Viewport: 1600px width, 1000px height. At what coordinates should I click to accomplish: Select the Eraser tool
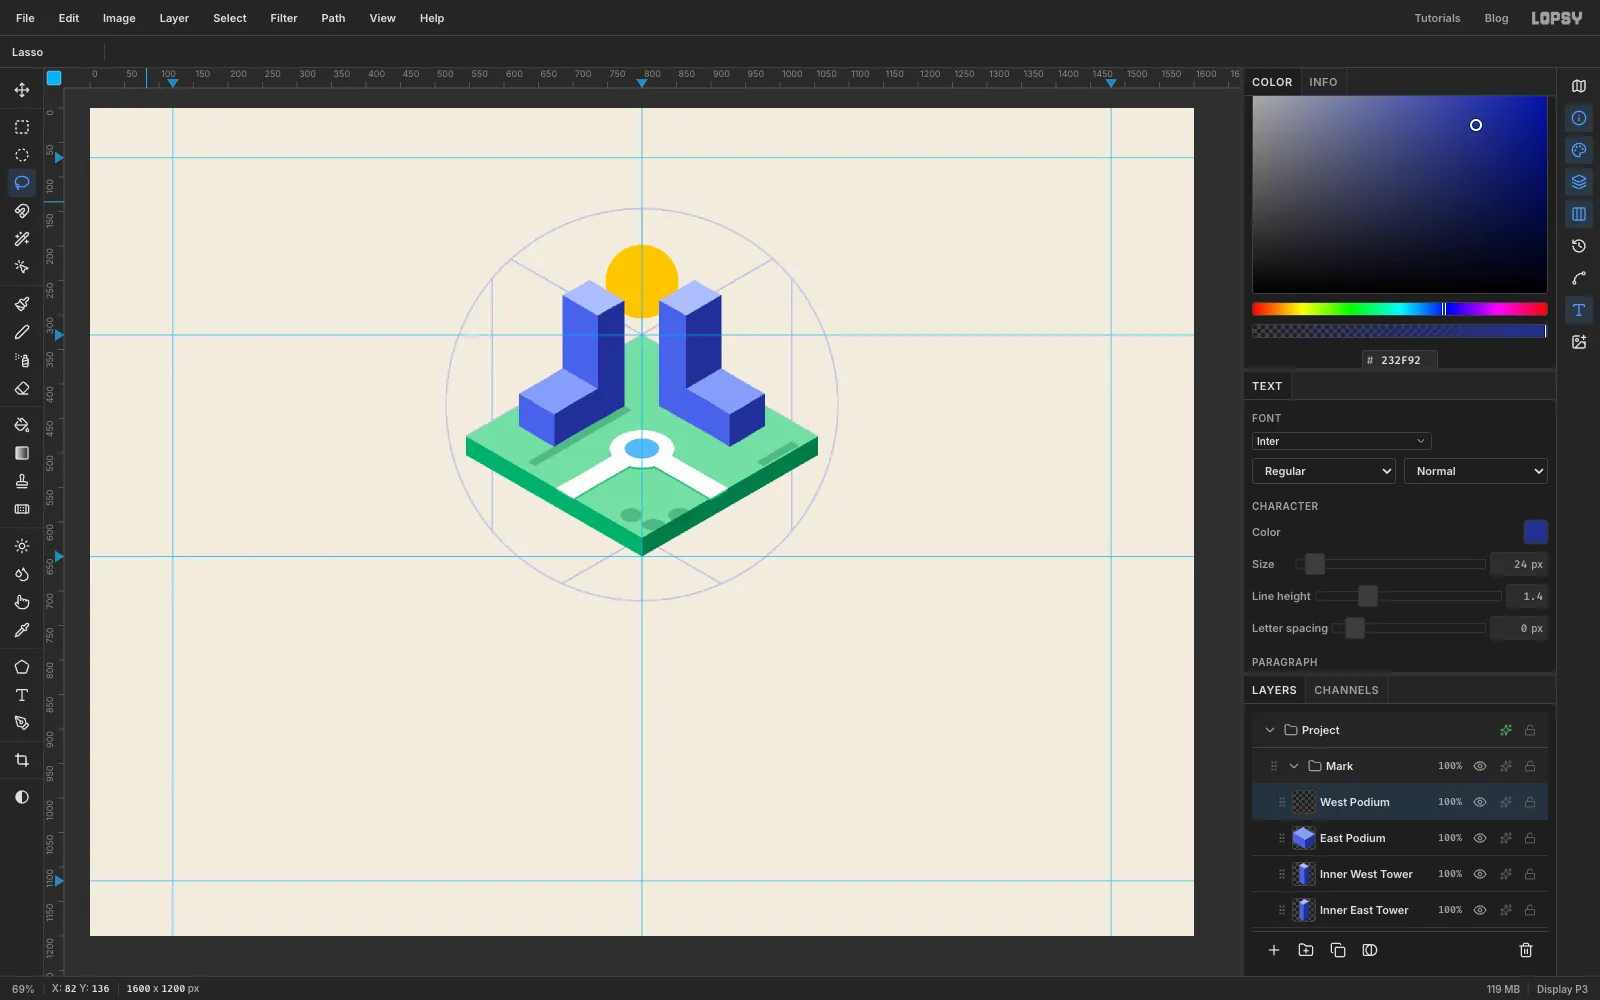click(x=22, y=388)
